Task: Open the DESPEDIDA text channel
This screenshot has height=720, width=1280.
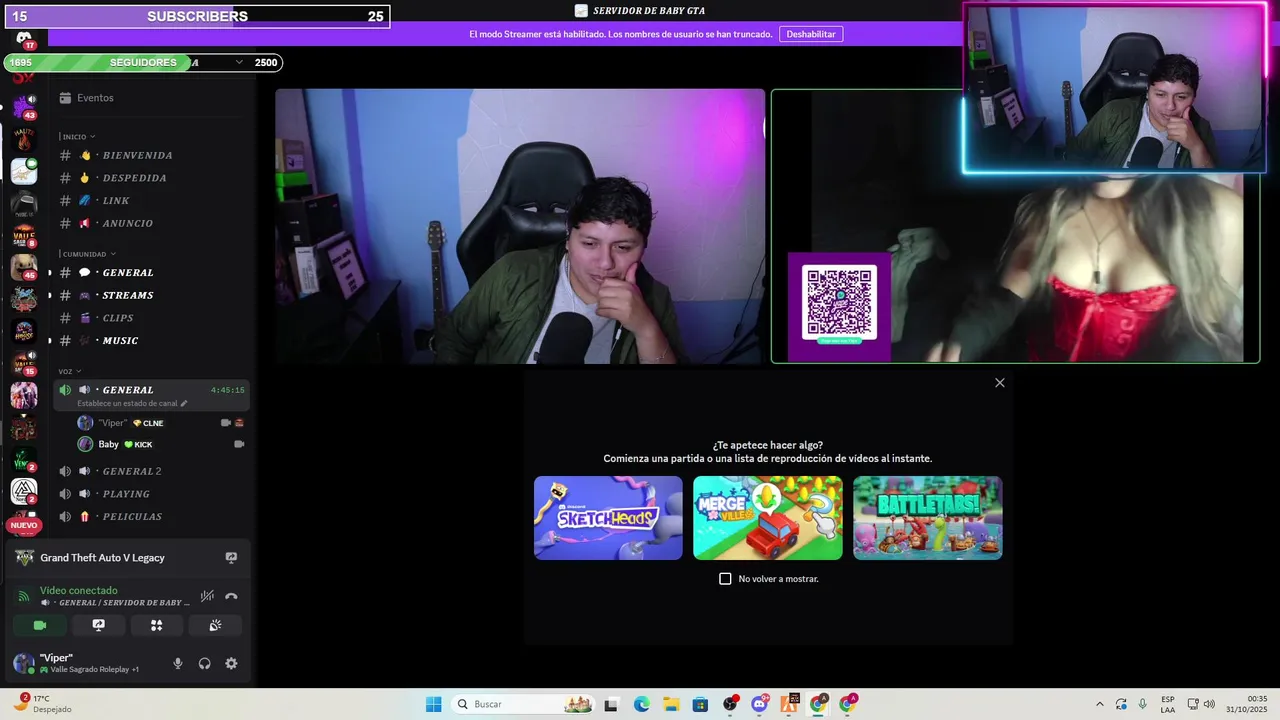Action: [151, 178]
